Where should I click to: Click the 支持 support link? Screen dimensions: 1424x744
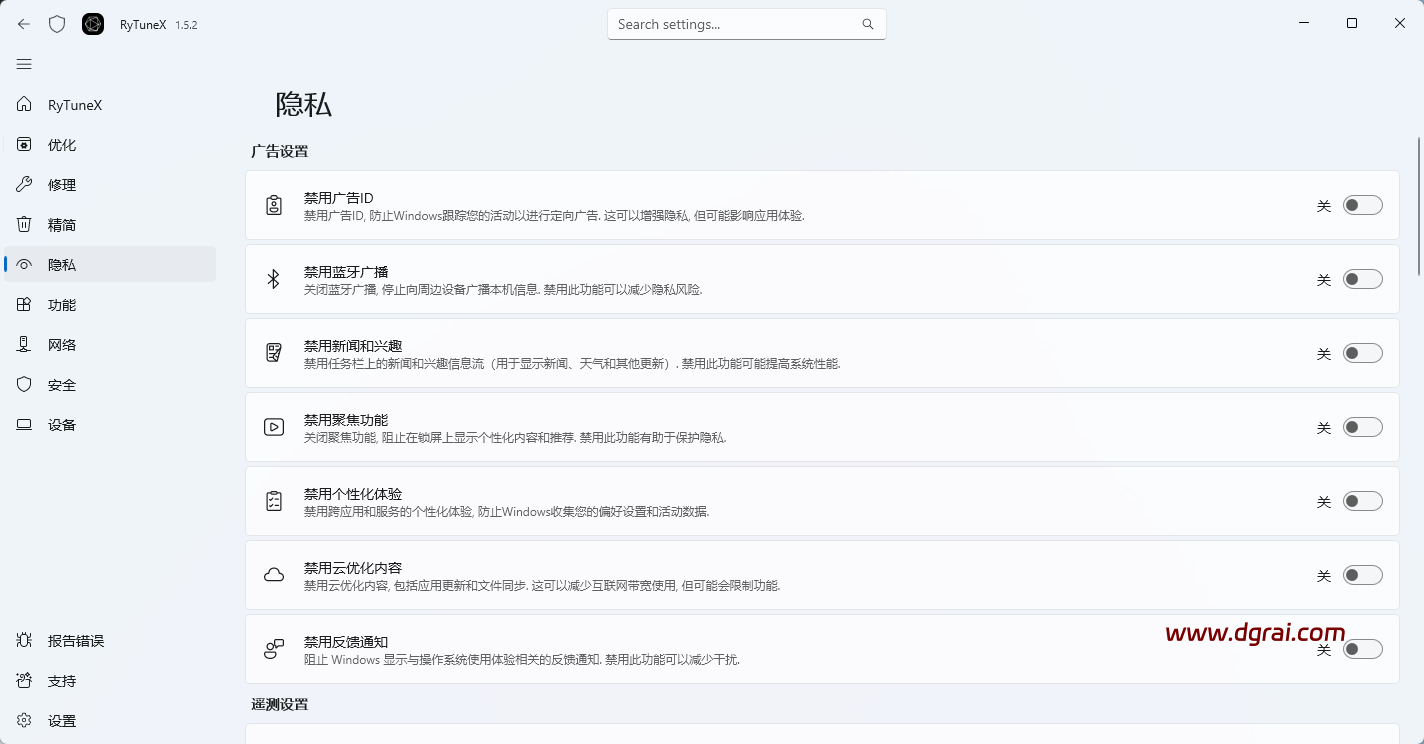62,680
